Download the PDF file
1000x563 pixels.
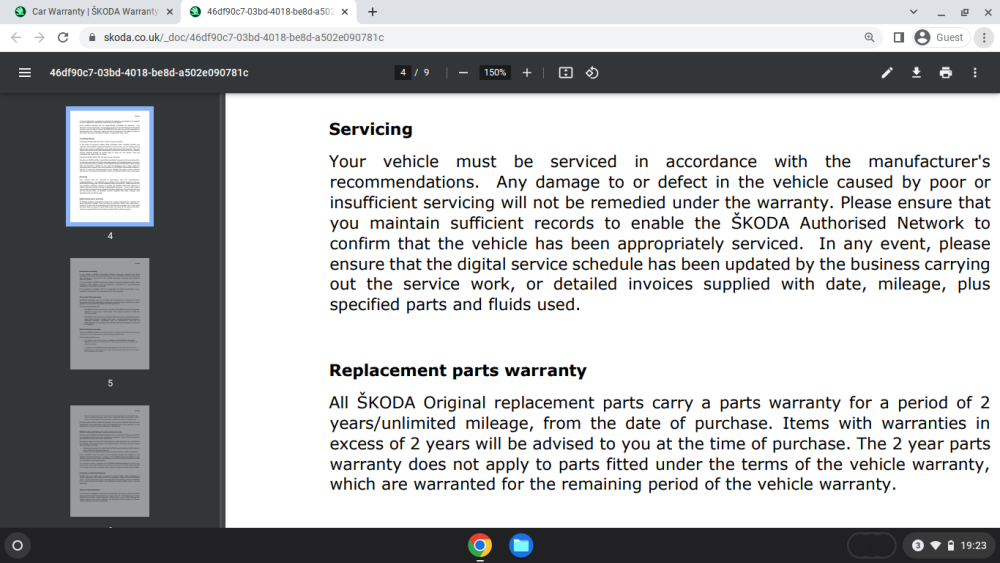(916, 73)
